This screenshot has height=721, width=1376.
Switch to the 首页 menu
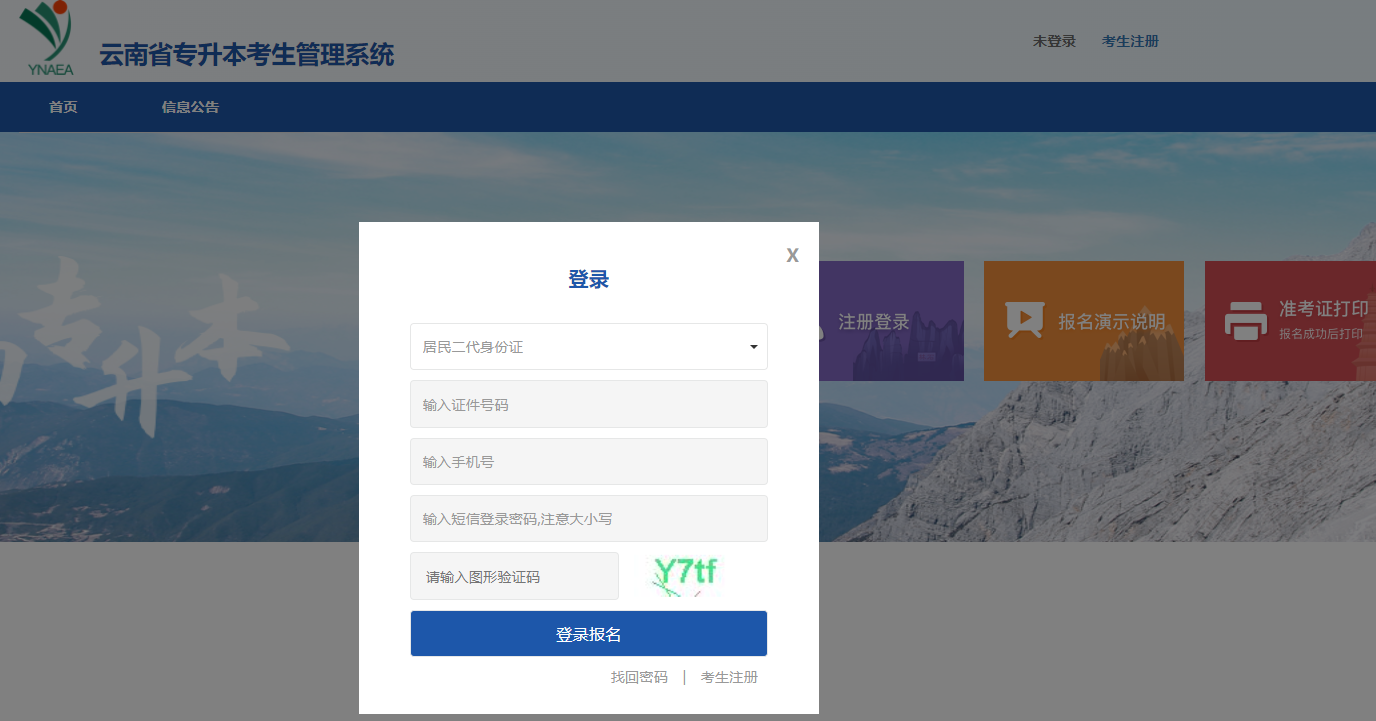61,106
